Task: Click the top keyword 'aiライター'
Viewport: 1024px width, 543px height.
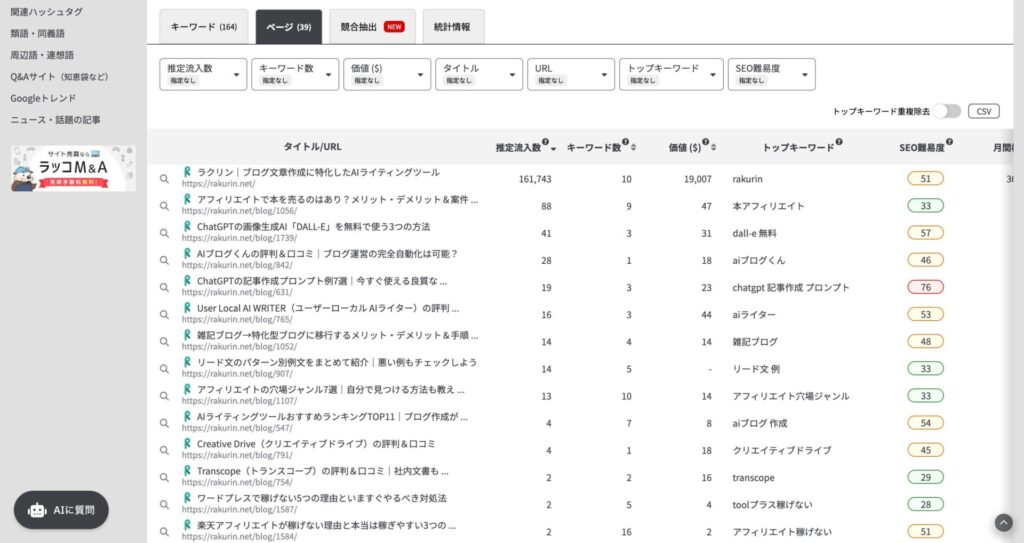Action: tap(754, 314)
